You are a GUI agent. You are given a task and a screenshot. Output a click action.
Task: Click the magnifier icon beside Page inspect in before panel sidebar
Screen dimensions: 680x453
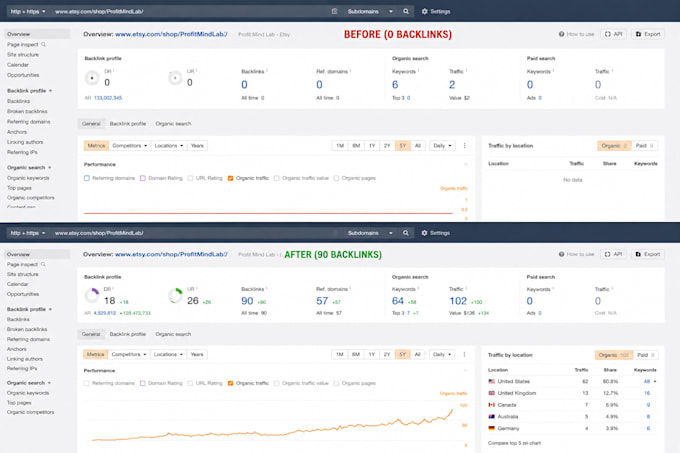pos(43,44)
